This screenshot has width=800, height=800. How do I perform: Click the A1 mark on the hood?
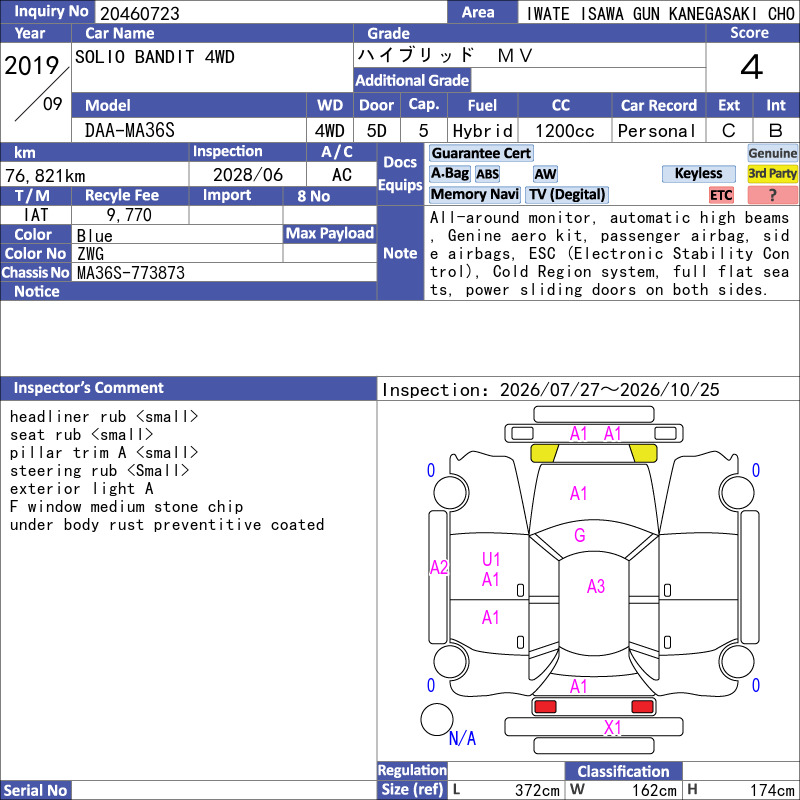(578, 493)
